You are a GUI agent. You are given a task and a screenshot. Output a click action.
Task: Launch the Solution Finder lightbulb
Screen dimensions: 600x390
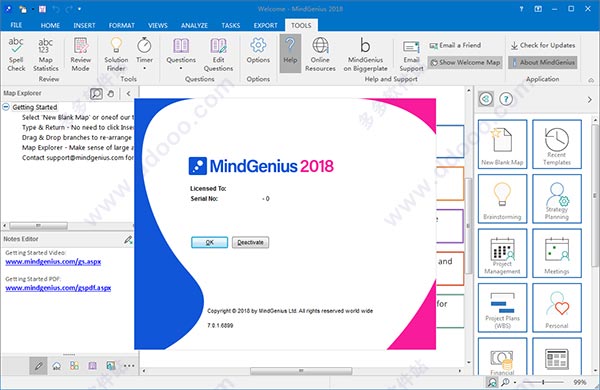point(116,54)
